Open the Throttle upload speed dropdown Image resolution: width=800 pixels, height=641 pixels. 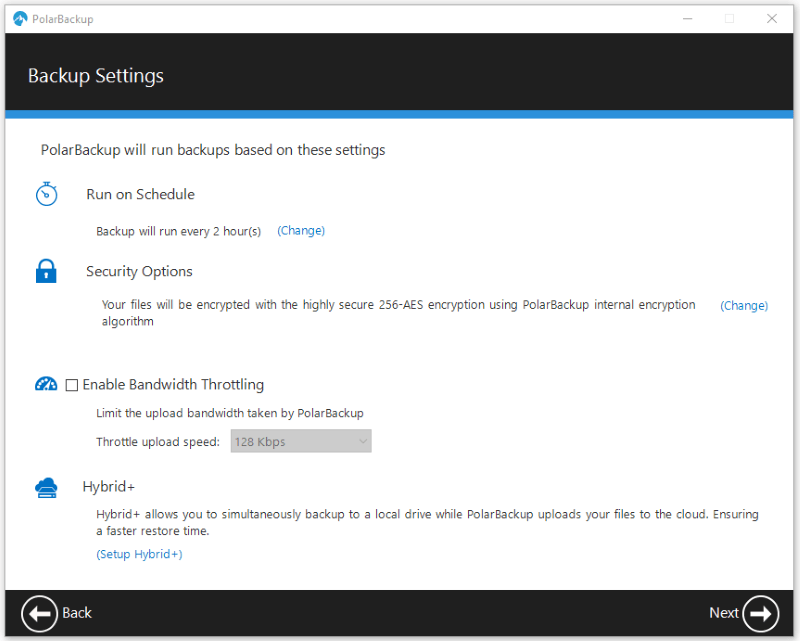(301, 441)
